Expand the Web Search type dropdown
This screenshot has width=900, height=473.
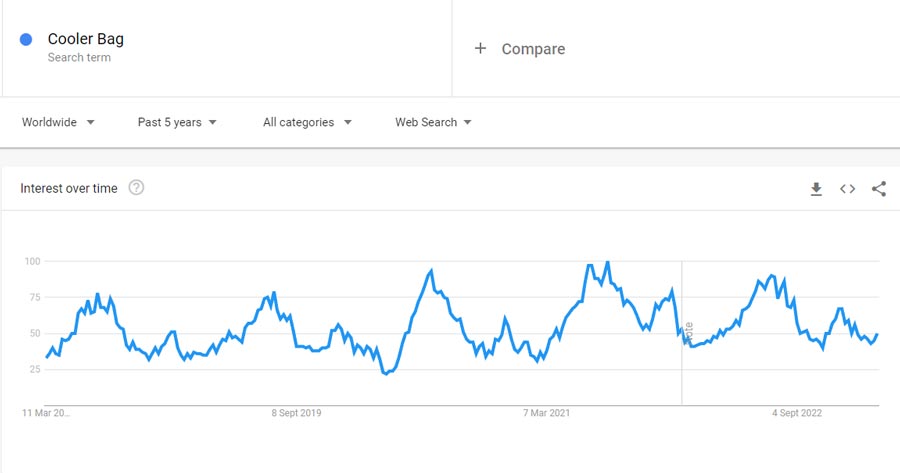[433, 122]
